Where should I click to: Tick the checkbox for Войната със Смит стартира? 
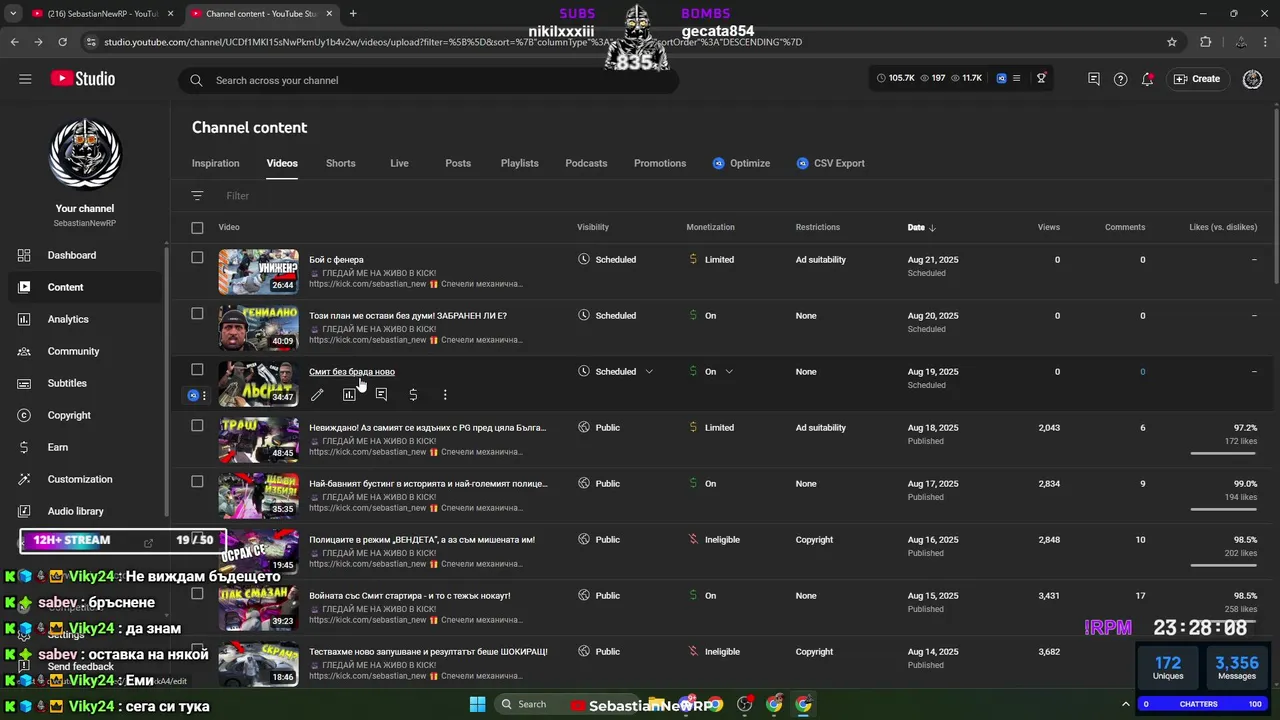tap(197, 594)
